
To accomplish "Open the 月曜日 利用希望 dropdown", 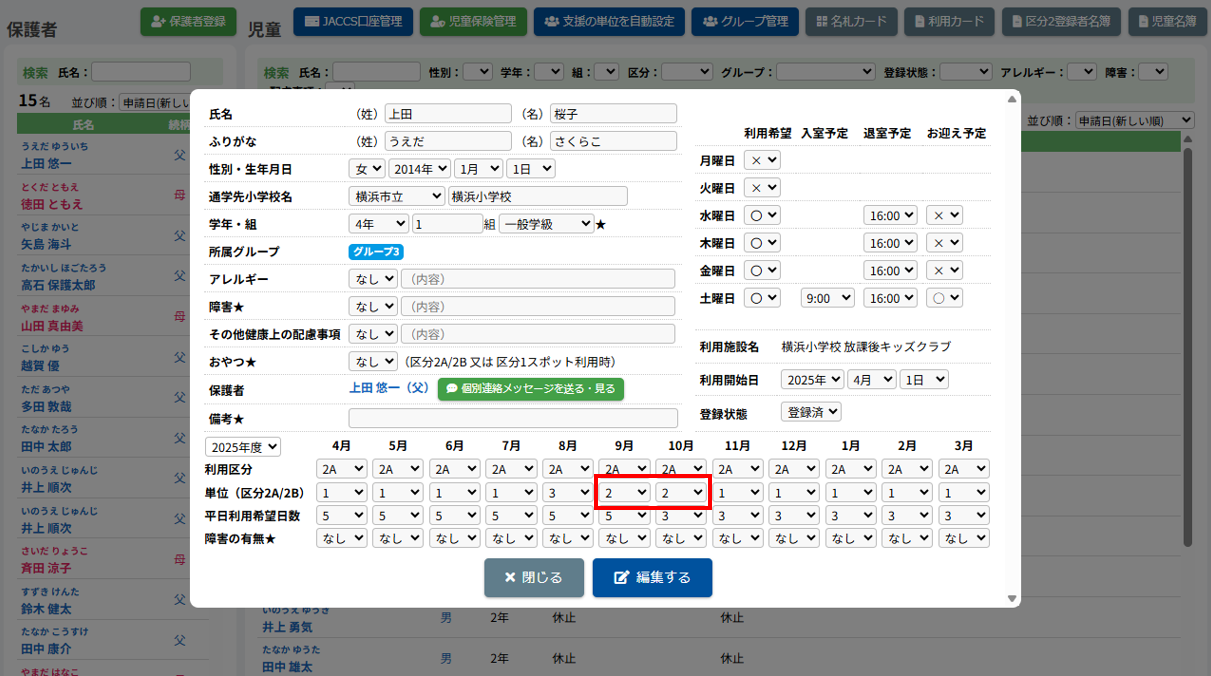I will (764, 160).
